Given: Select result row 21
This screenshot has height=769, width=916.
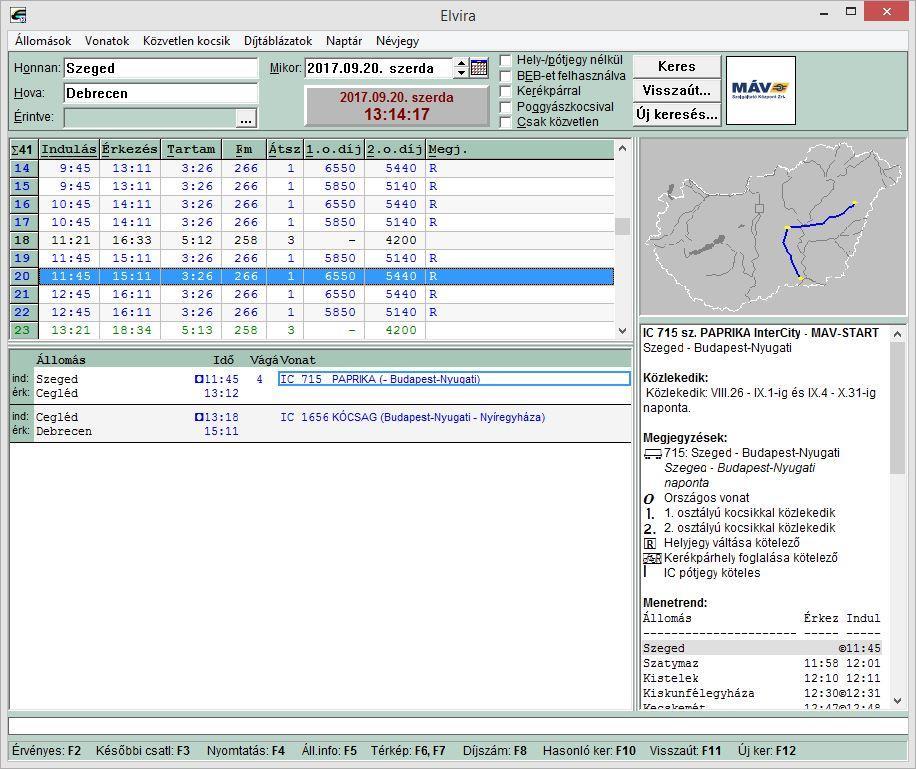Looking at the screenshot, I should point(312,294).
